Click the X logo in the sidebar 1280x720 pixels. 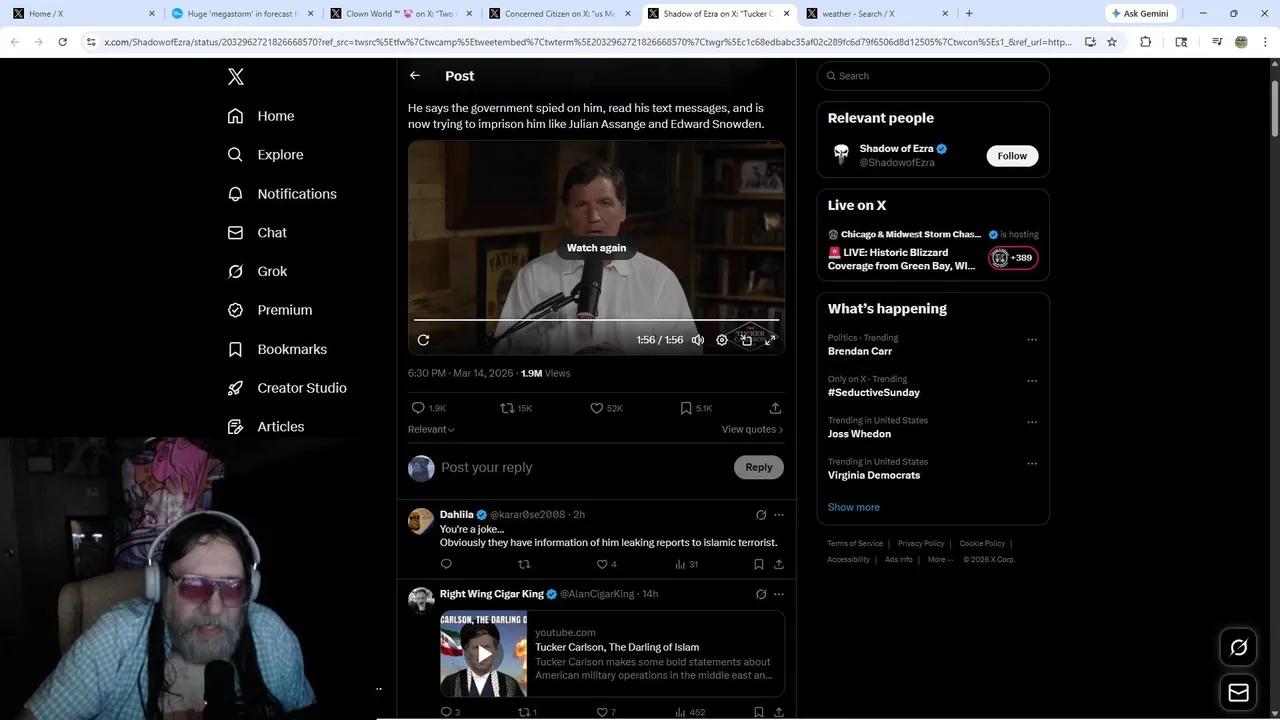(x=236, y=77)
